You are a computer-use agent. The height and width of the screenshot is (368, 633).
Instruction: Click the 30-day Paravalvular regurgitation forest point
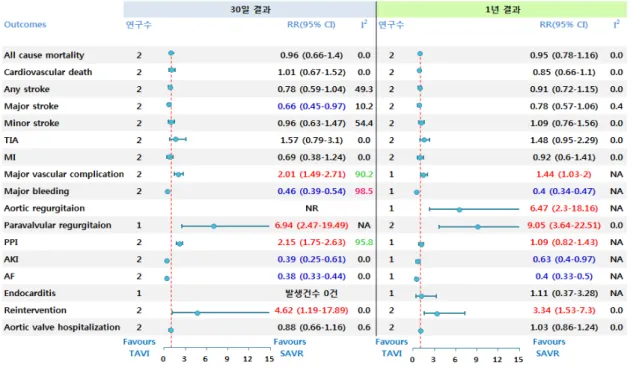pos(214,226)
